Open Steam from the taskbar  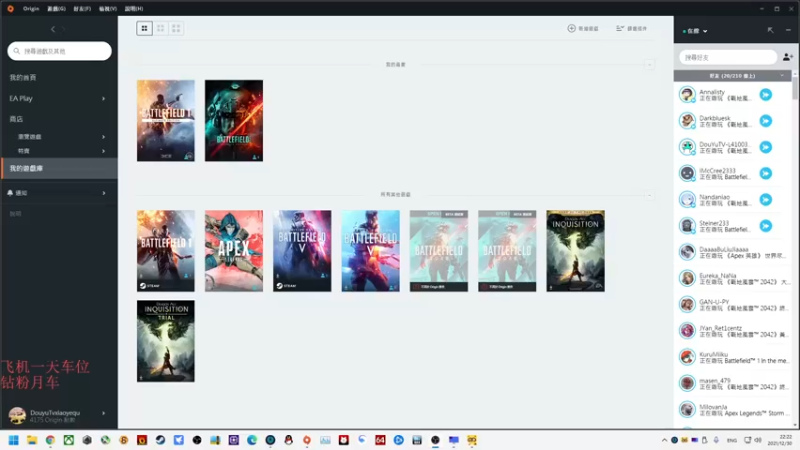pyautogui.click(x=160, y=440)
